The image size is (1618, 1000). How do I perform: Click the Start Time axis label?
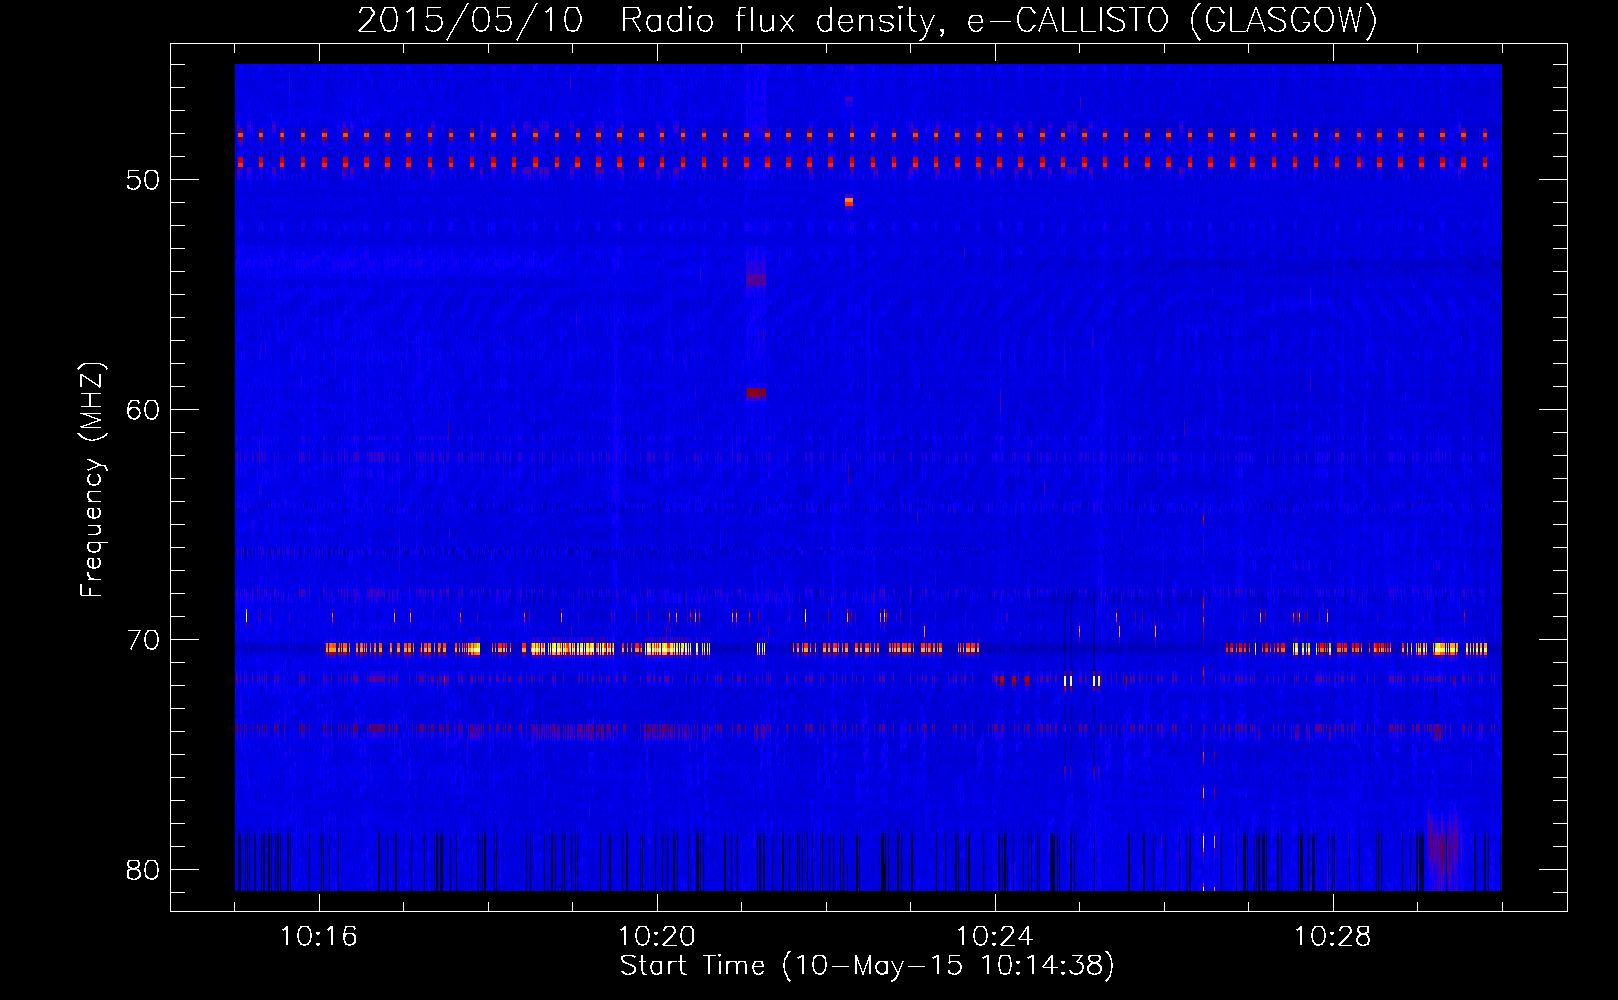tap(867, 966)
